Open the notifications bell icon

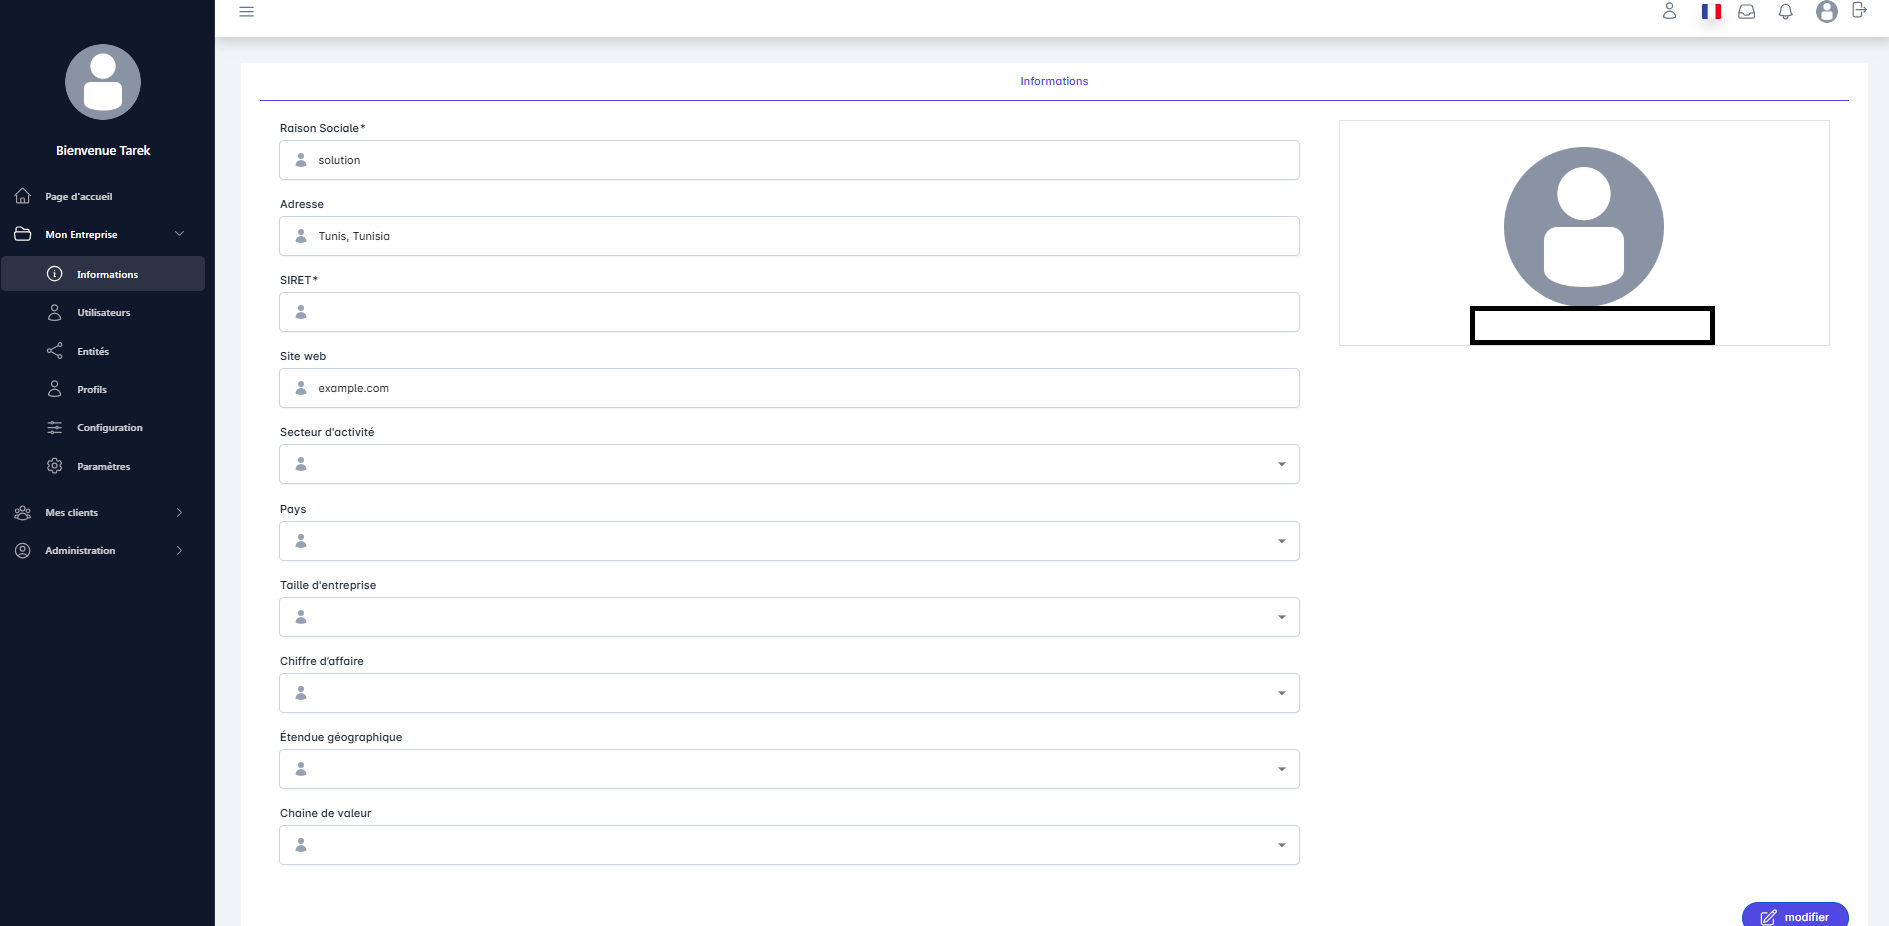coord(1785,12)
